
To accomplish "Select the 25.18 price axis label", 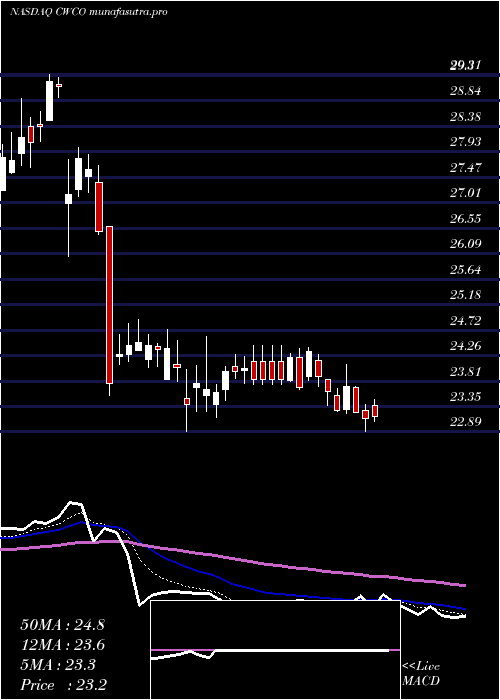I will 466,295.
